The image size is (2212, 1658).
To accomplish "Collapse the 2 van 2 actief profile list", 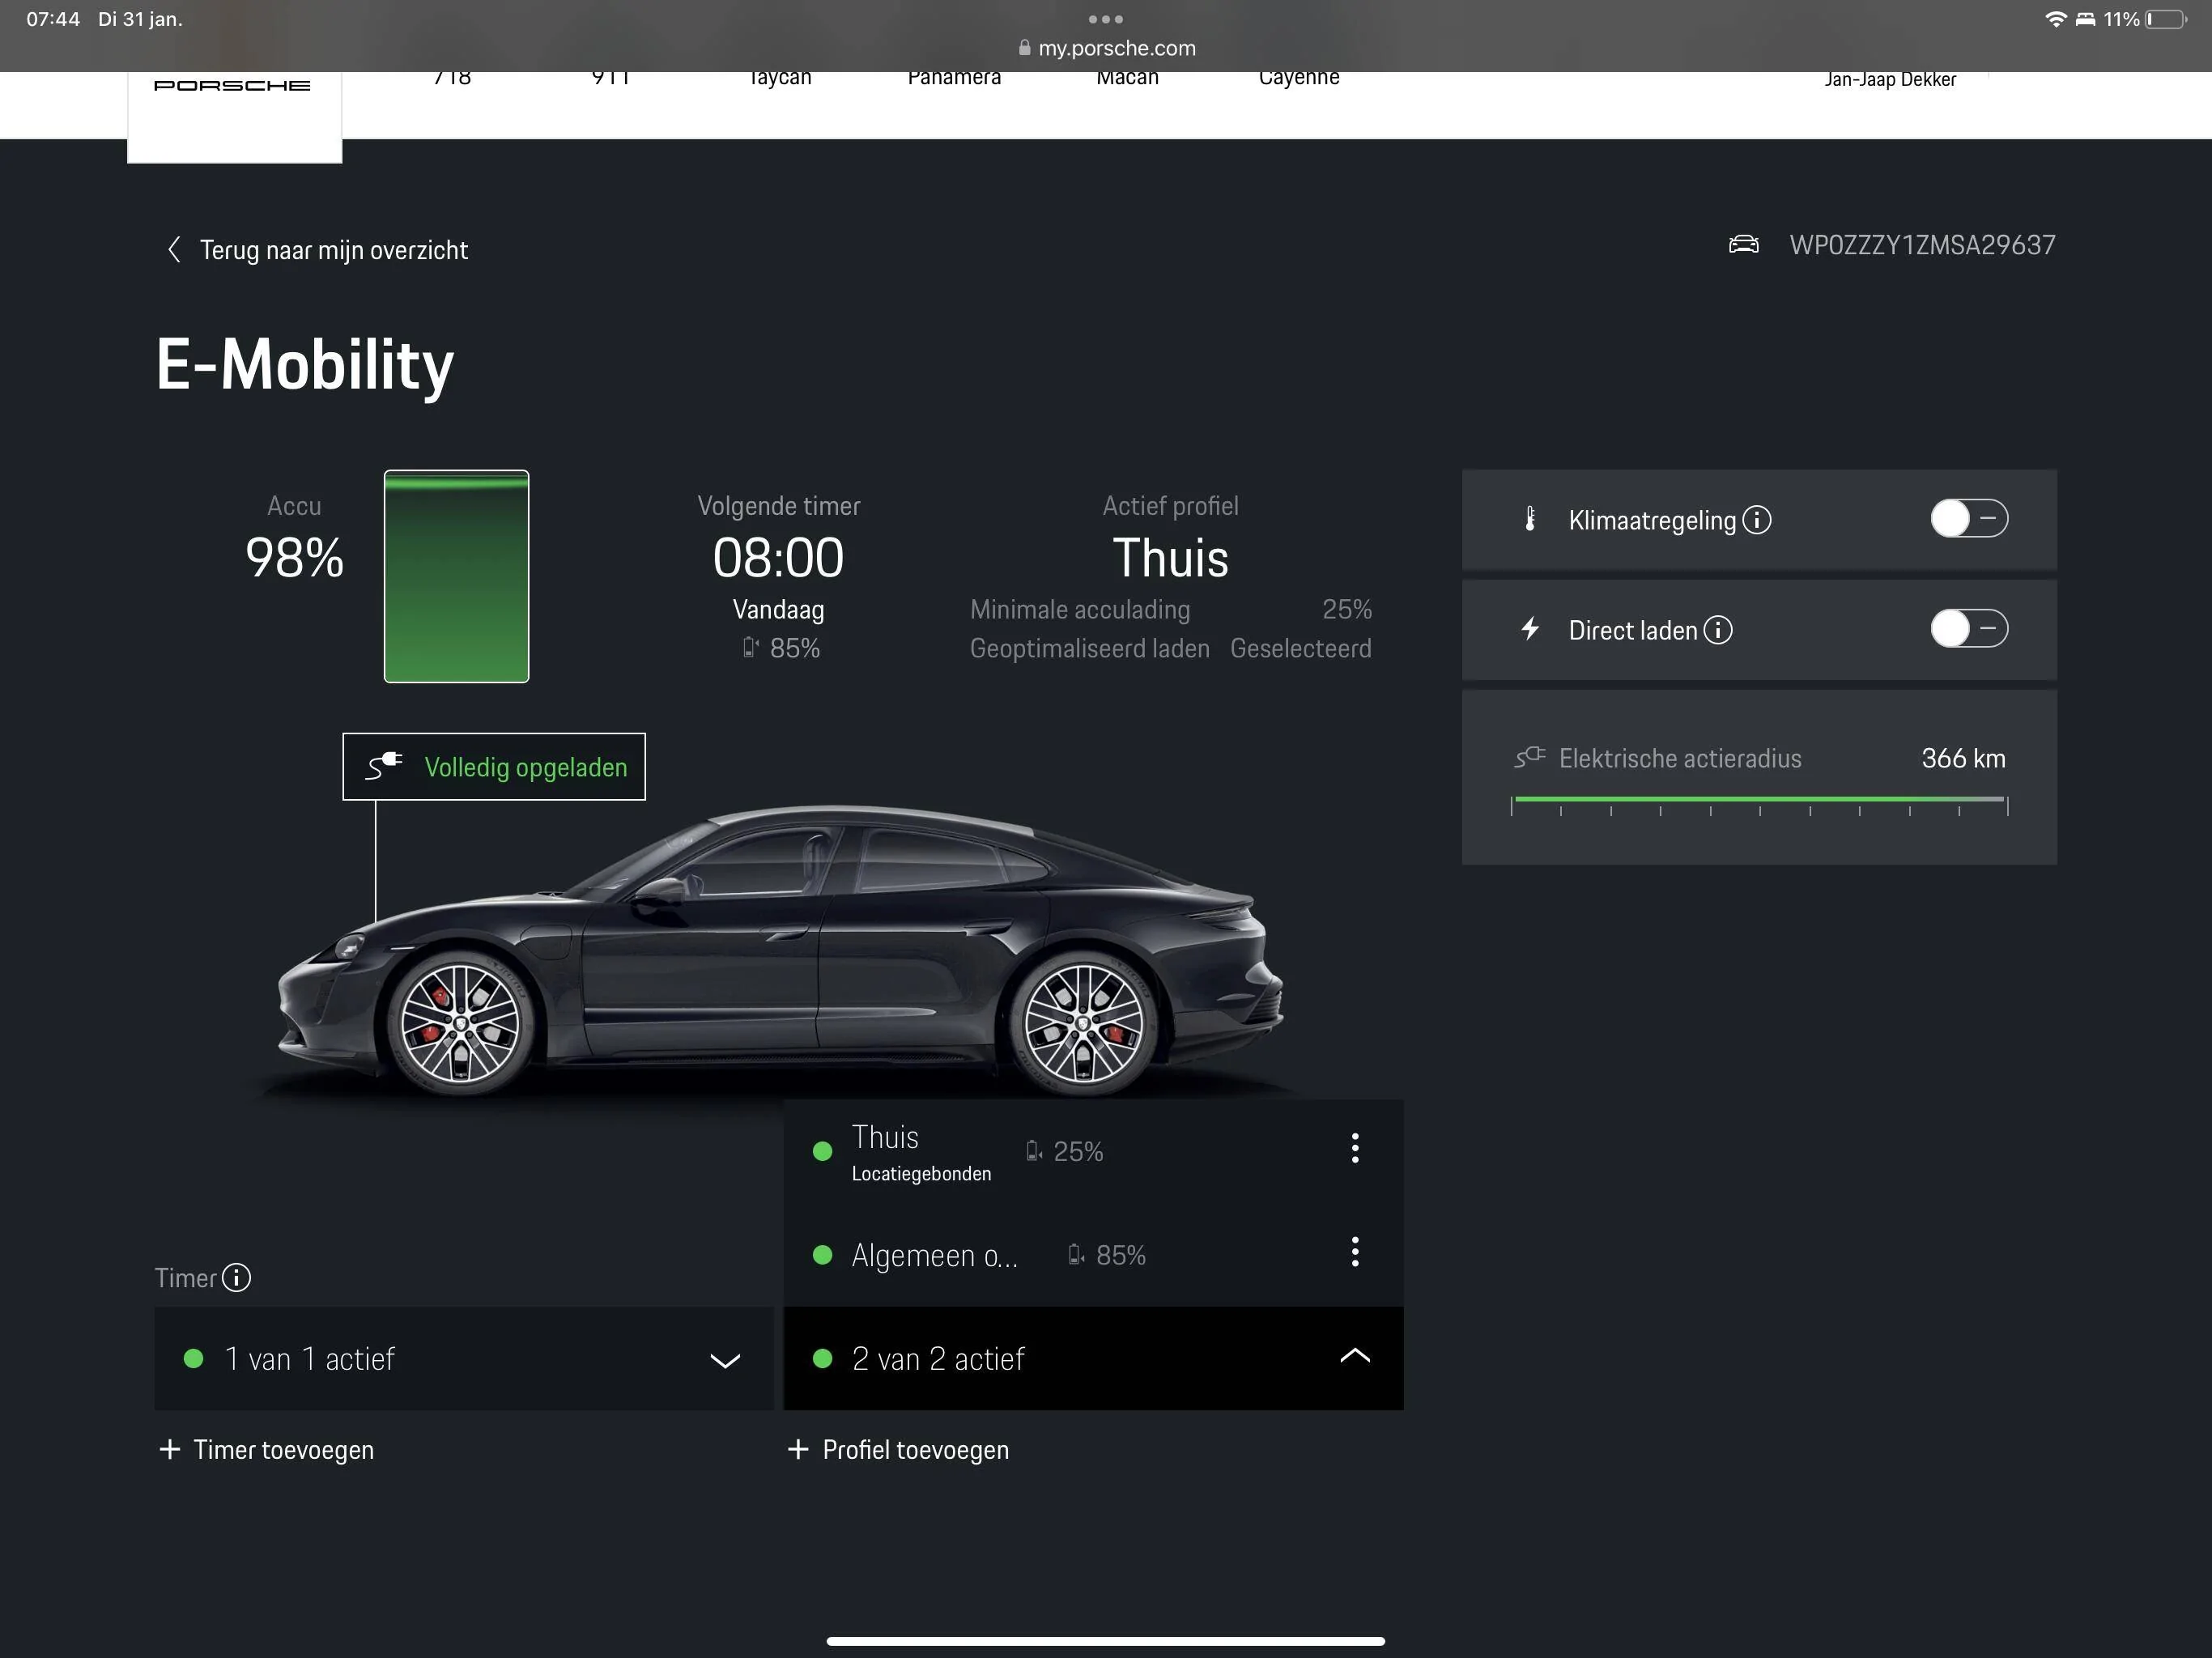I will 1093,1358.
